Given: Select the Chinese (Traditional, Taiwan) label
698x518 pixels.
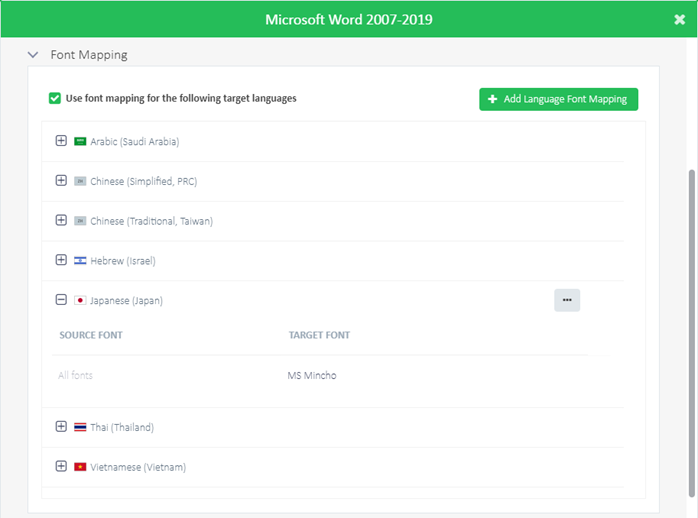Looking at the screenshot, I should pos(151,221).
